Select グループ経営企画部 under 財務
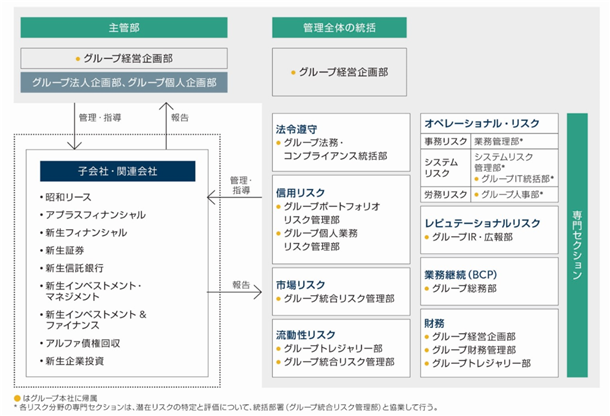The height and width of the screenshot is (416, 610). click(x=473, y=337)
